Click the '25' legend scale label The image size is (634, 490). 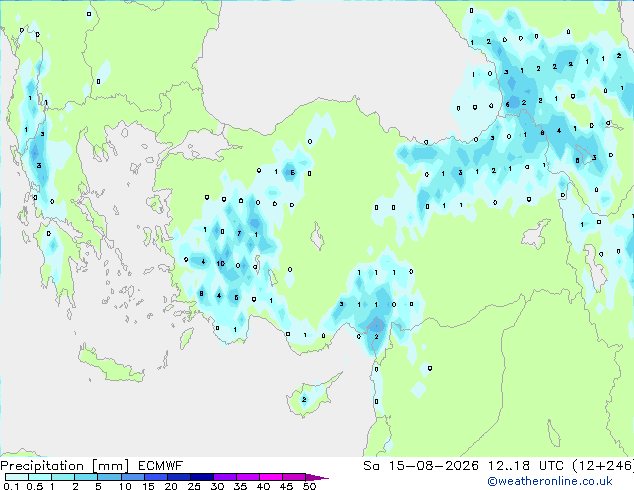(x=194, y=486)
